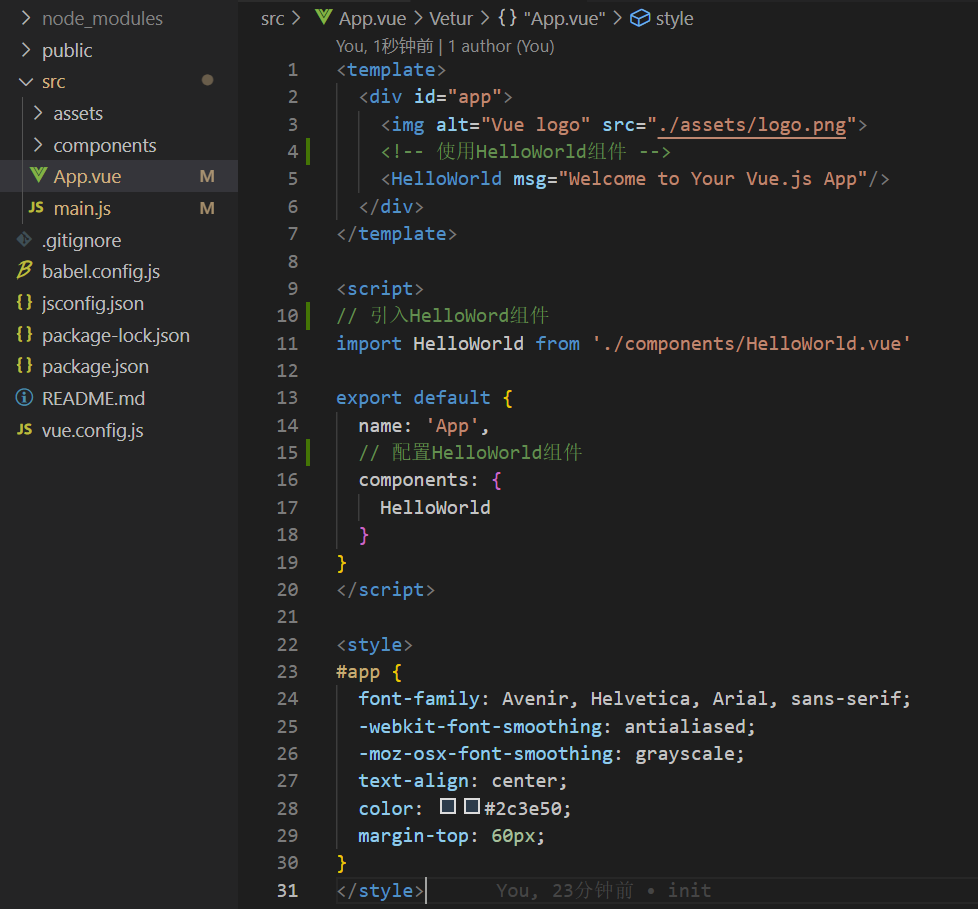Click 'components:' property on line 16

(419, 480)
